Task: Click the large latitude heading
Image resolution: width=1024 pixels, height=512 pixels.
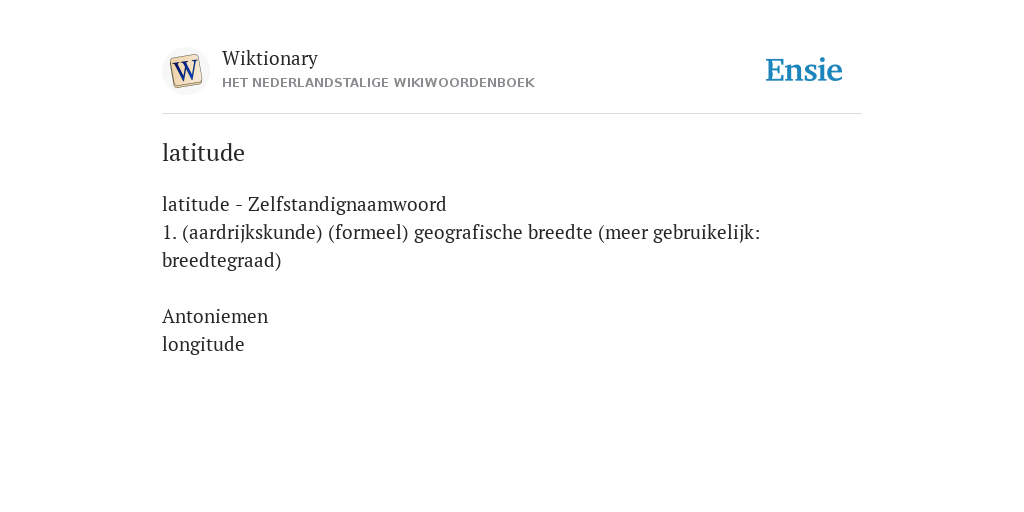Action: point(203,153)
